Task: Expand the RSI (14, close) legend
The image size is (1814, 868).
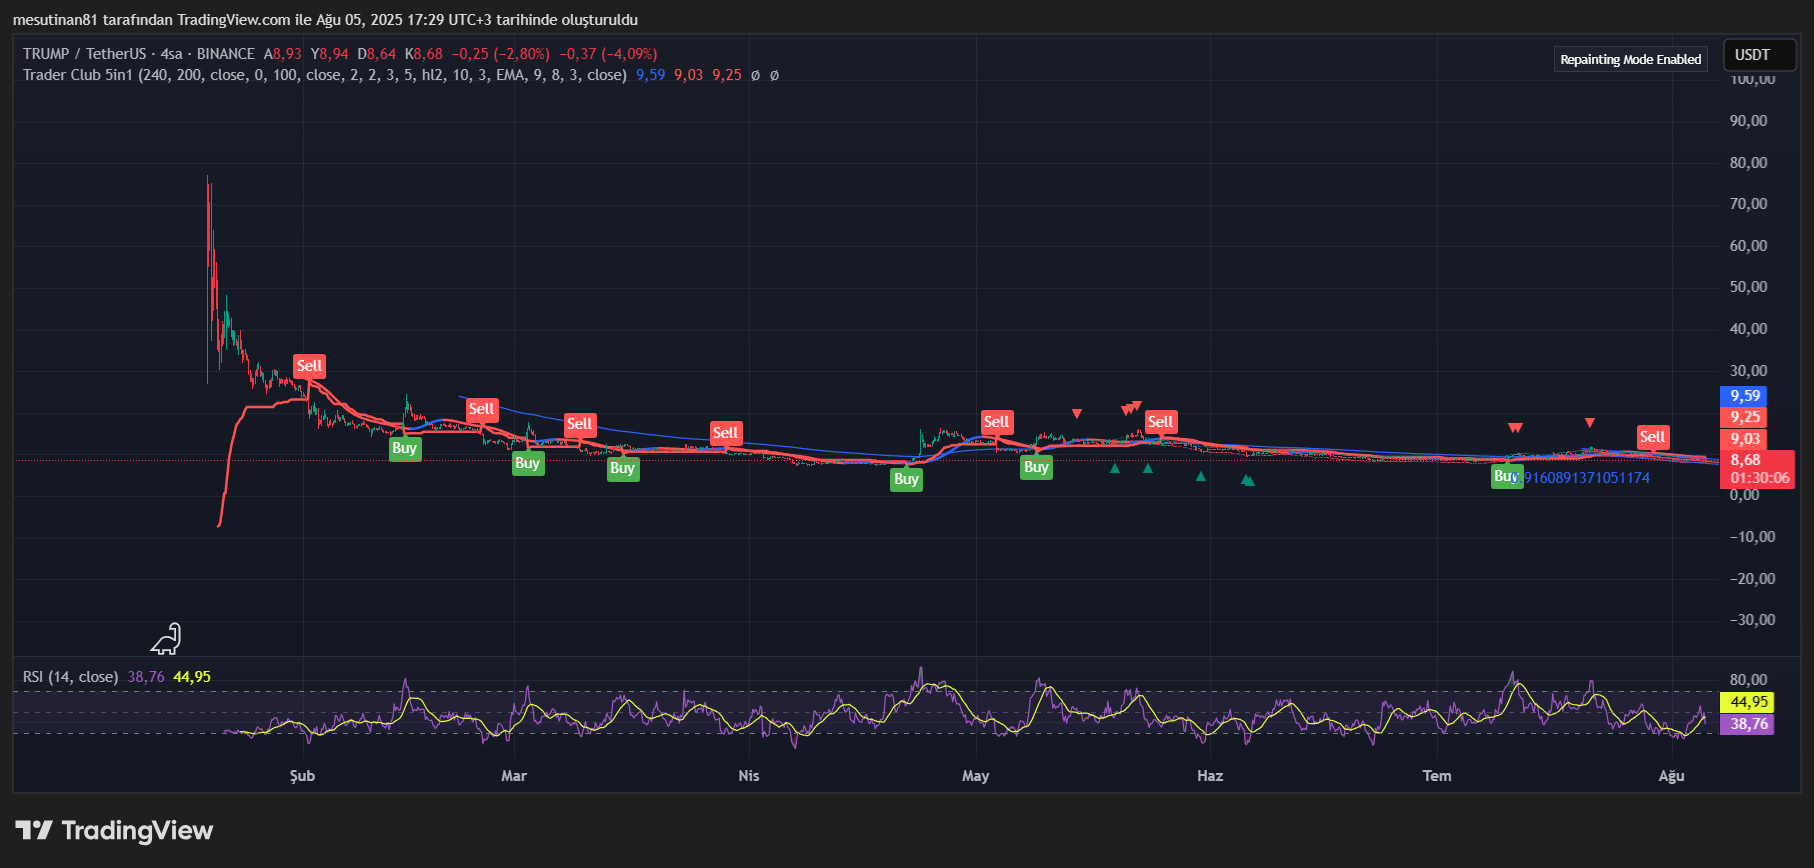Action: tap(70, 677)
